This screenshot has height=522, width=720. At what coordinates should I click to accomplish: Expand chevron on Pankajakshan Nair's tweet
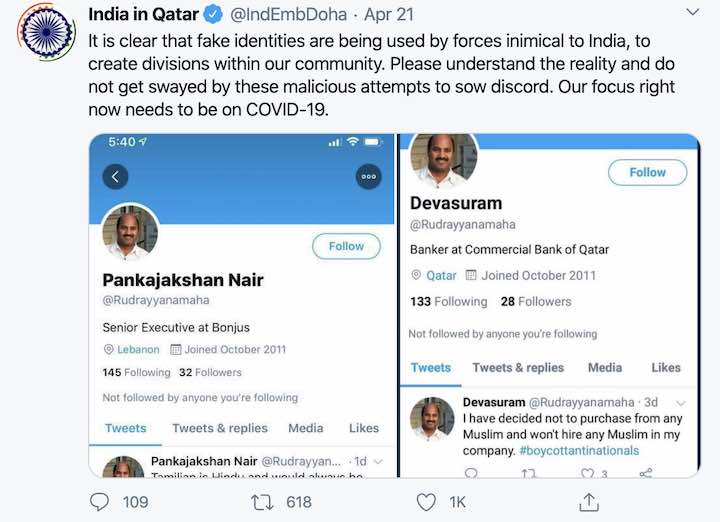coord(378,461)
